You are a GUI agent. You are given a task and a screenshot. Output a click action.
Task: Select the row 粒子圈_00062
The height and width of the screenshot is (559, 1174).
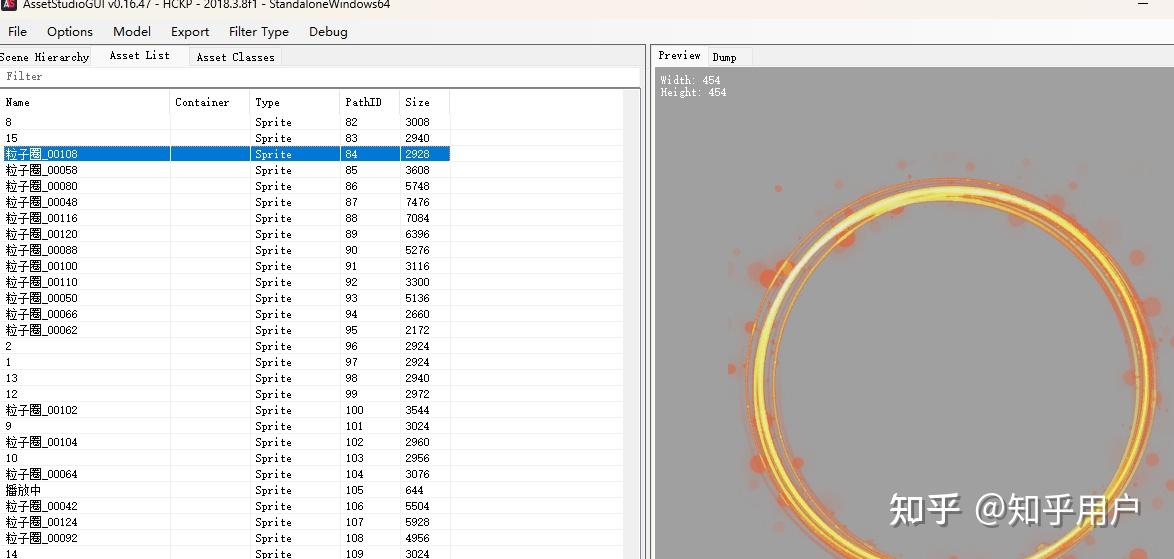pos(225,330)
